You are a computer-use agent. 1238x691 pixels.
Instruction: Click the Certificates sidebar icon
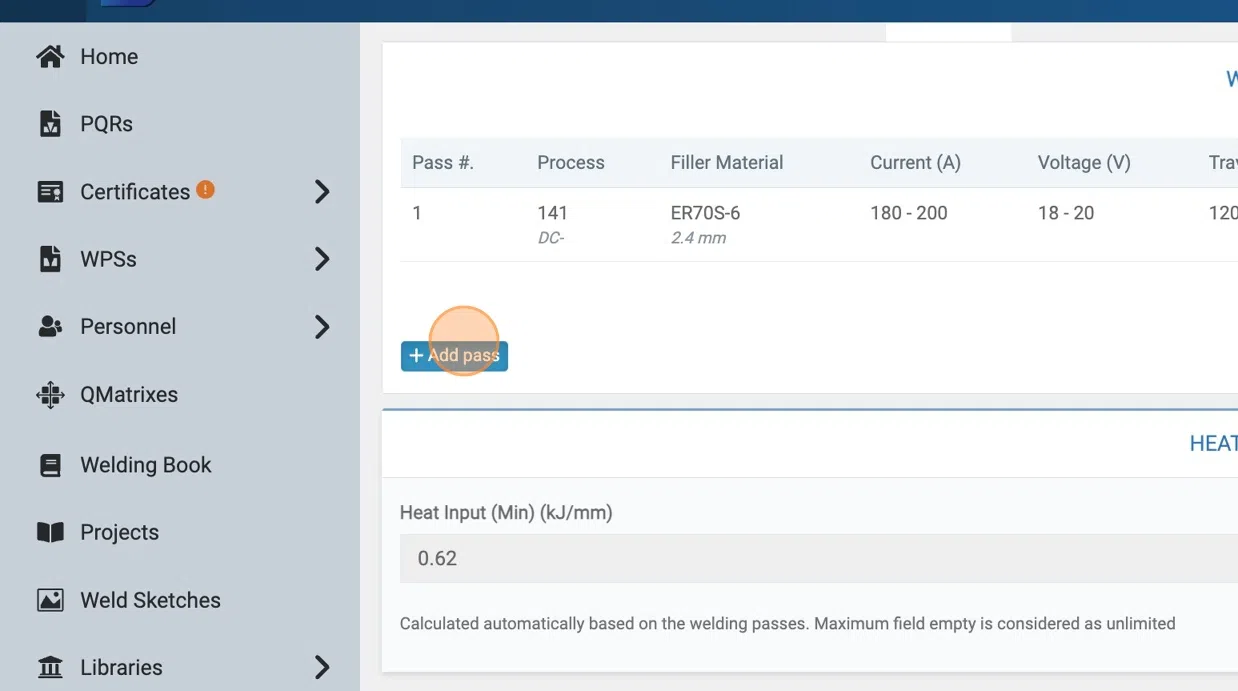(50, 191)
